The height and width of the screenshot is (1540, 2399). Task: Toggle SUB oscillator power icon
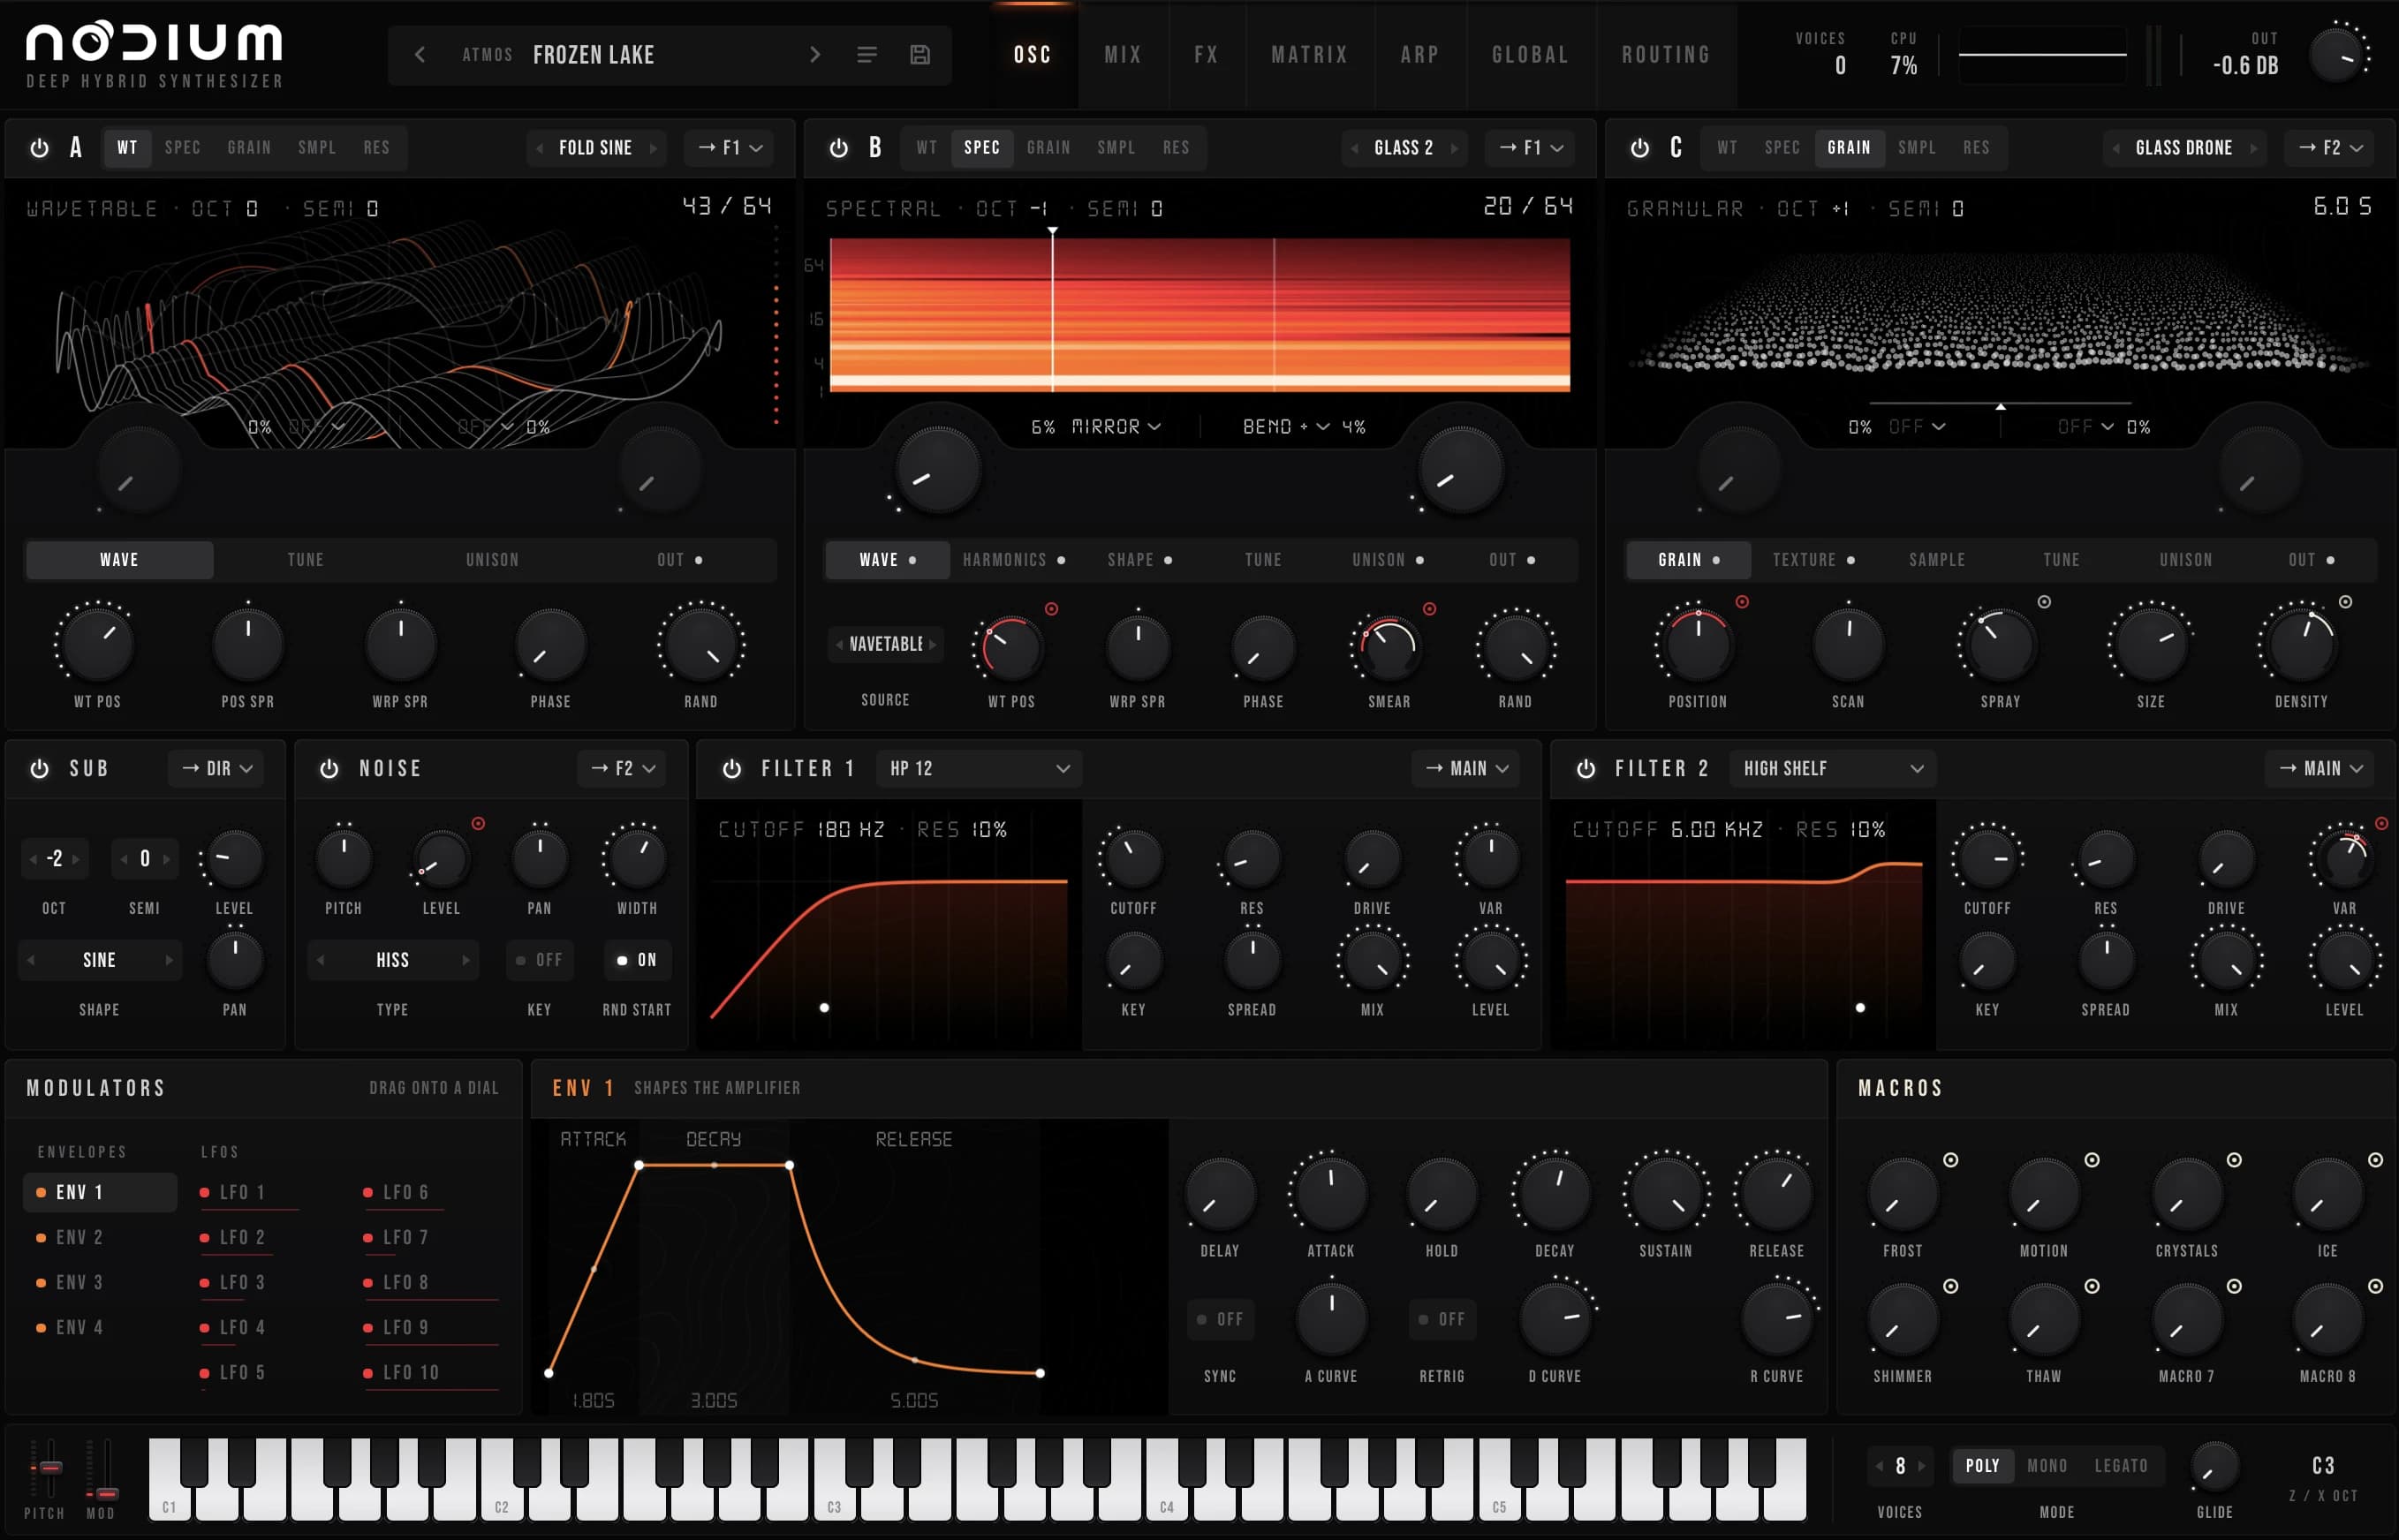(x=39, y=768)
